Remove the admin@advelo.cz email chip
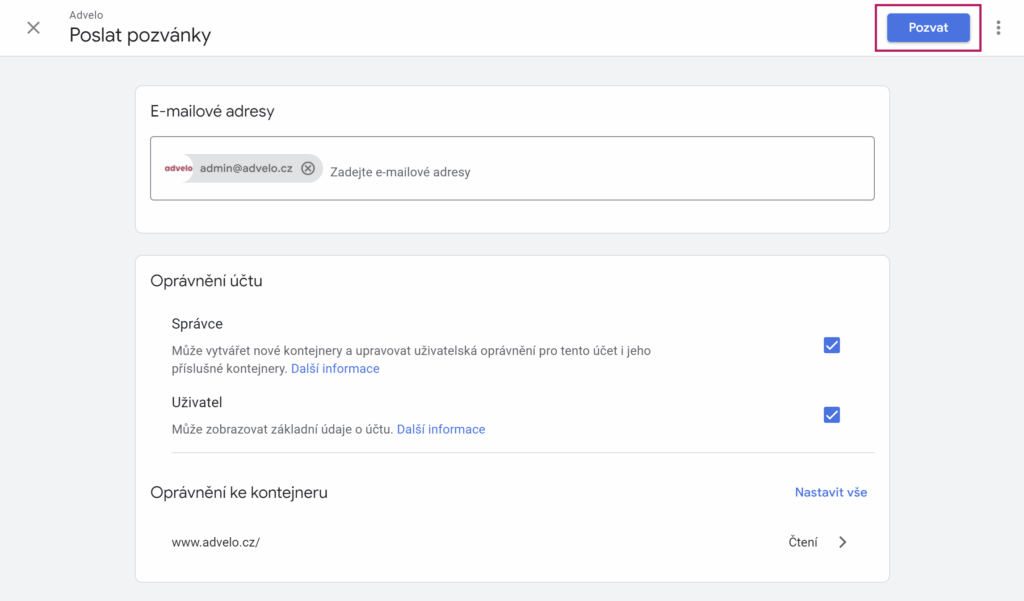The height and width of the screenshot is (601, 1024). (x=308, y=167)
